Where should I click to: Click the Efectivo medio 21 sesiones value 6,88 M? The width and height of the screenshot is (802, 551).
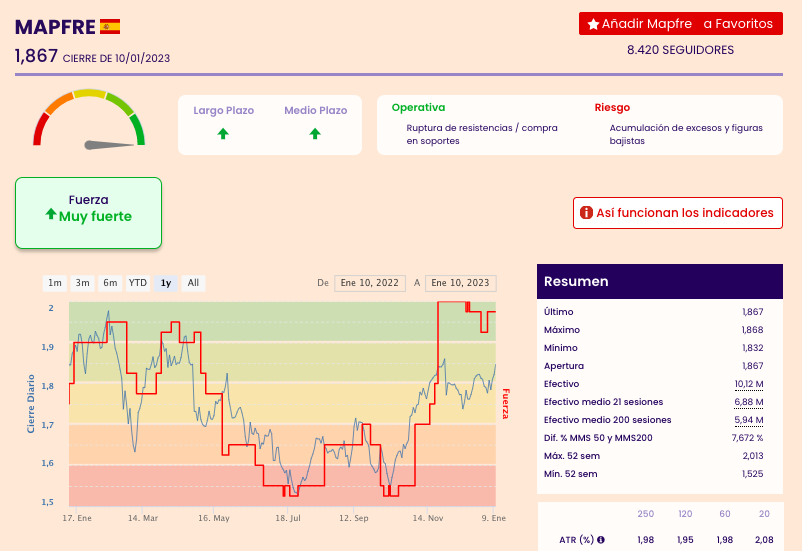tap(749, 402)
